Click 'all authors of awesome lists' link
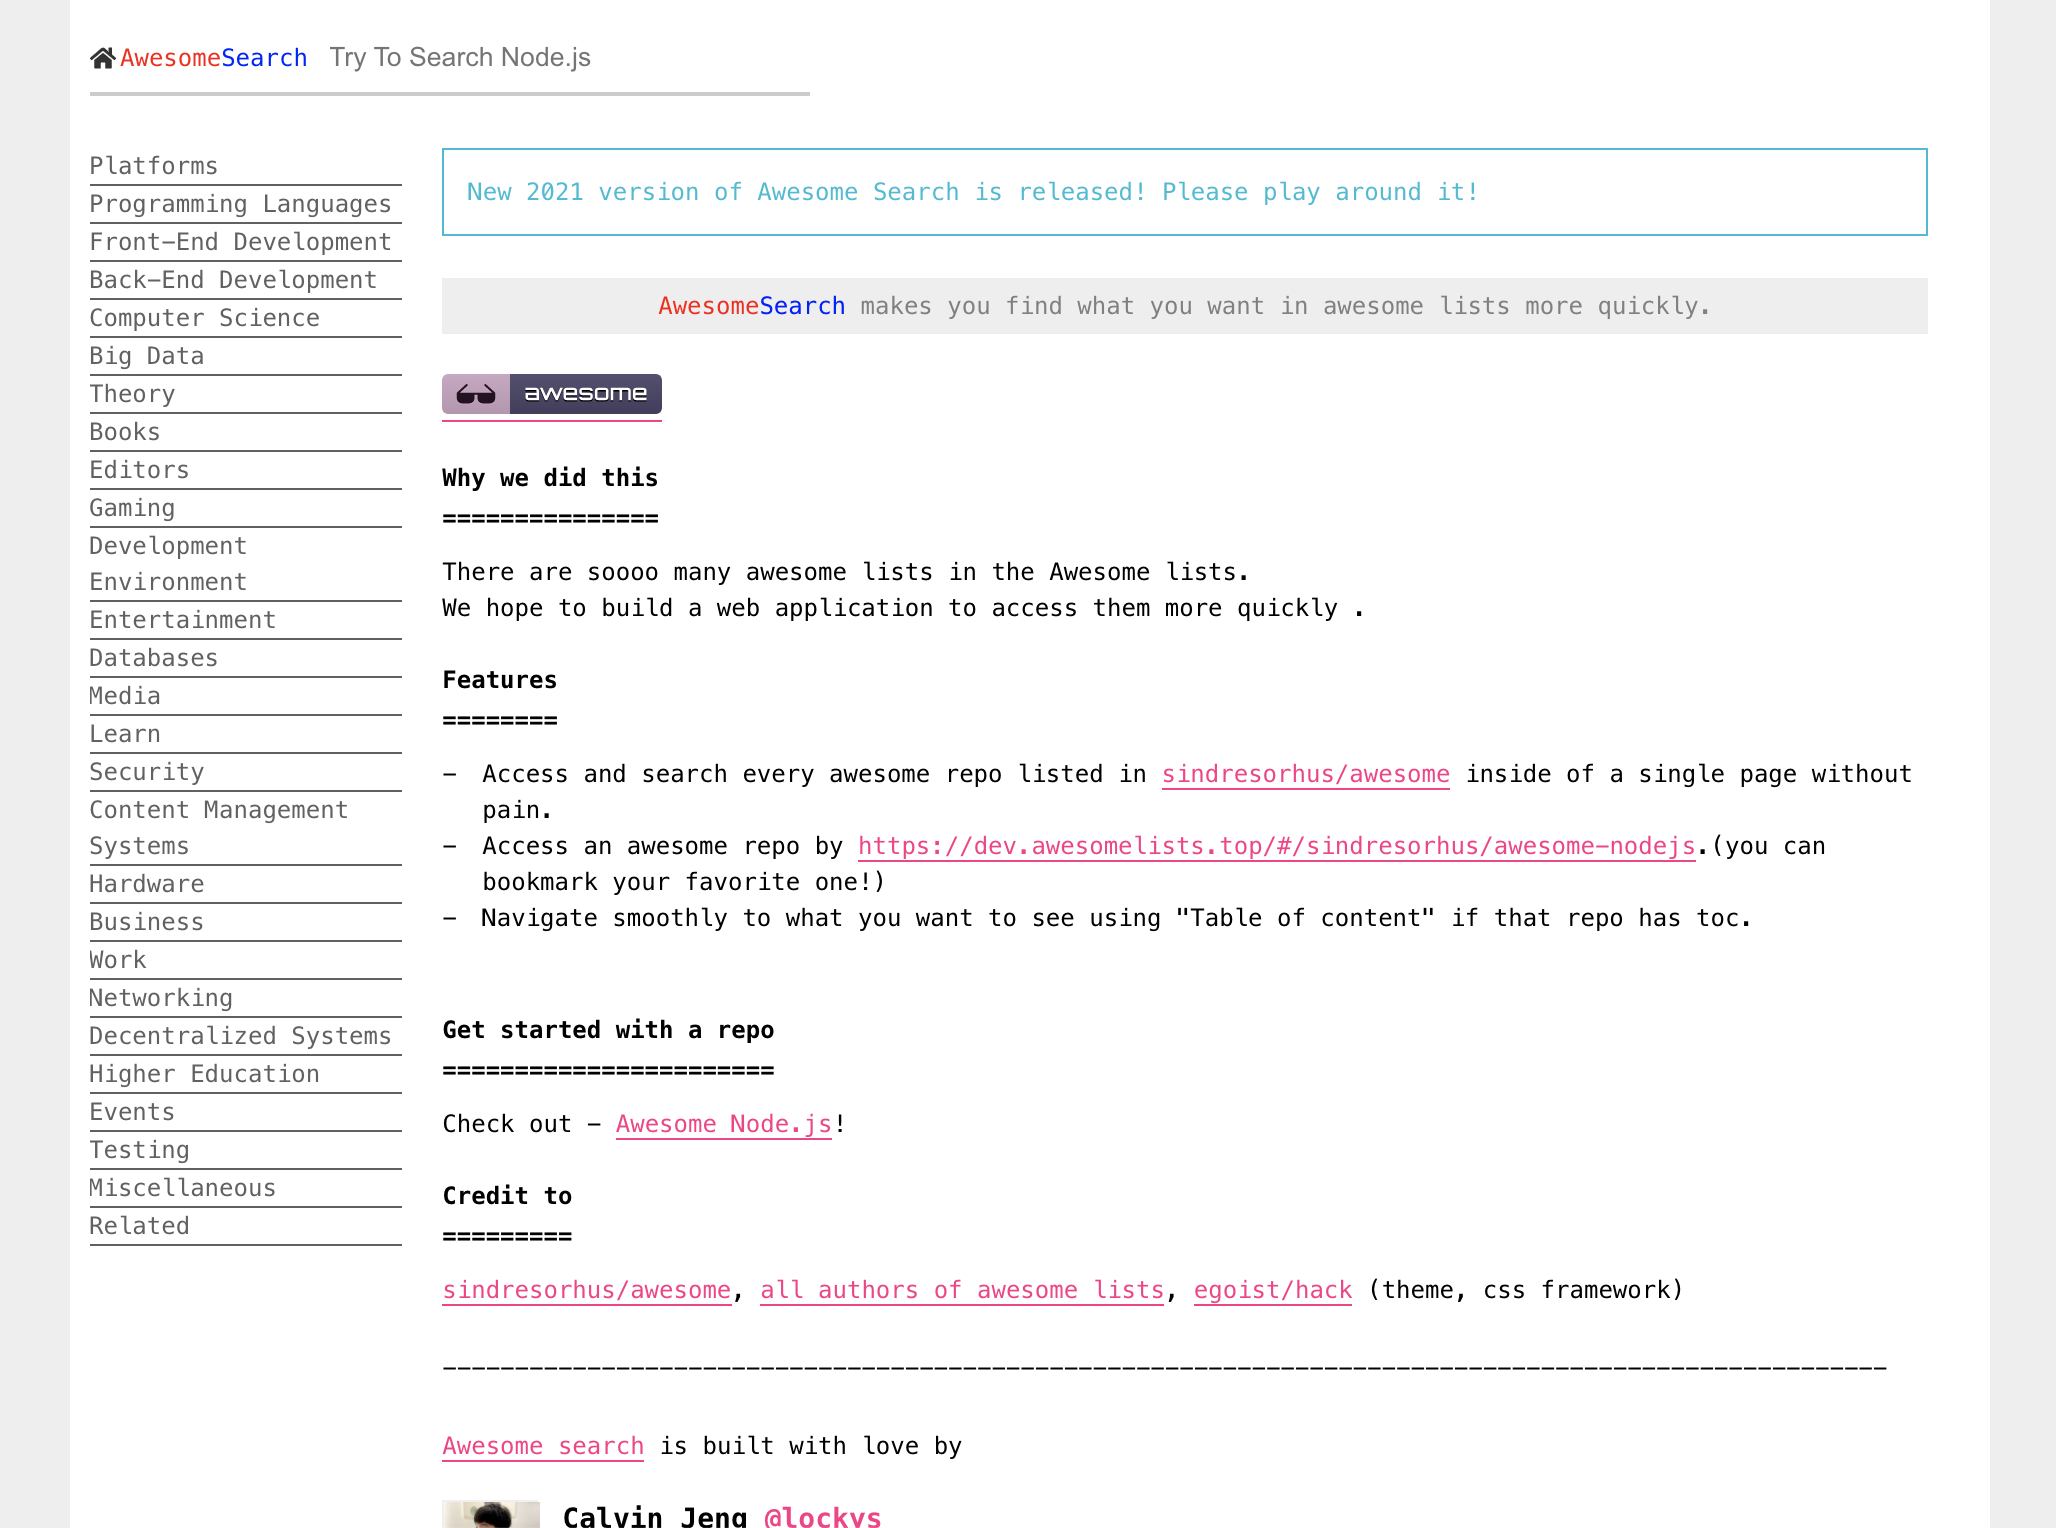Image resolution: width=2056 pixels, height=1528 pixels. pos(961,1290)
